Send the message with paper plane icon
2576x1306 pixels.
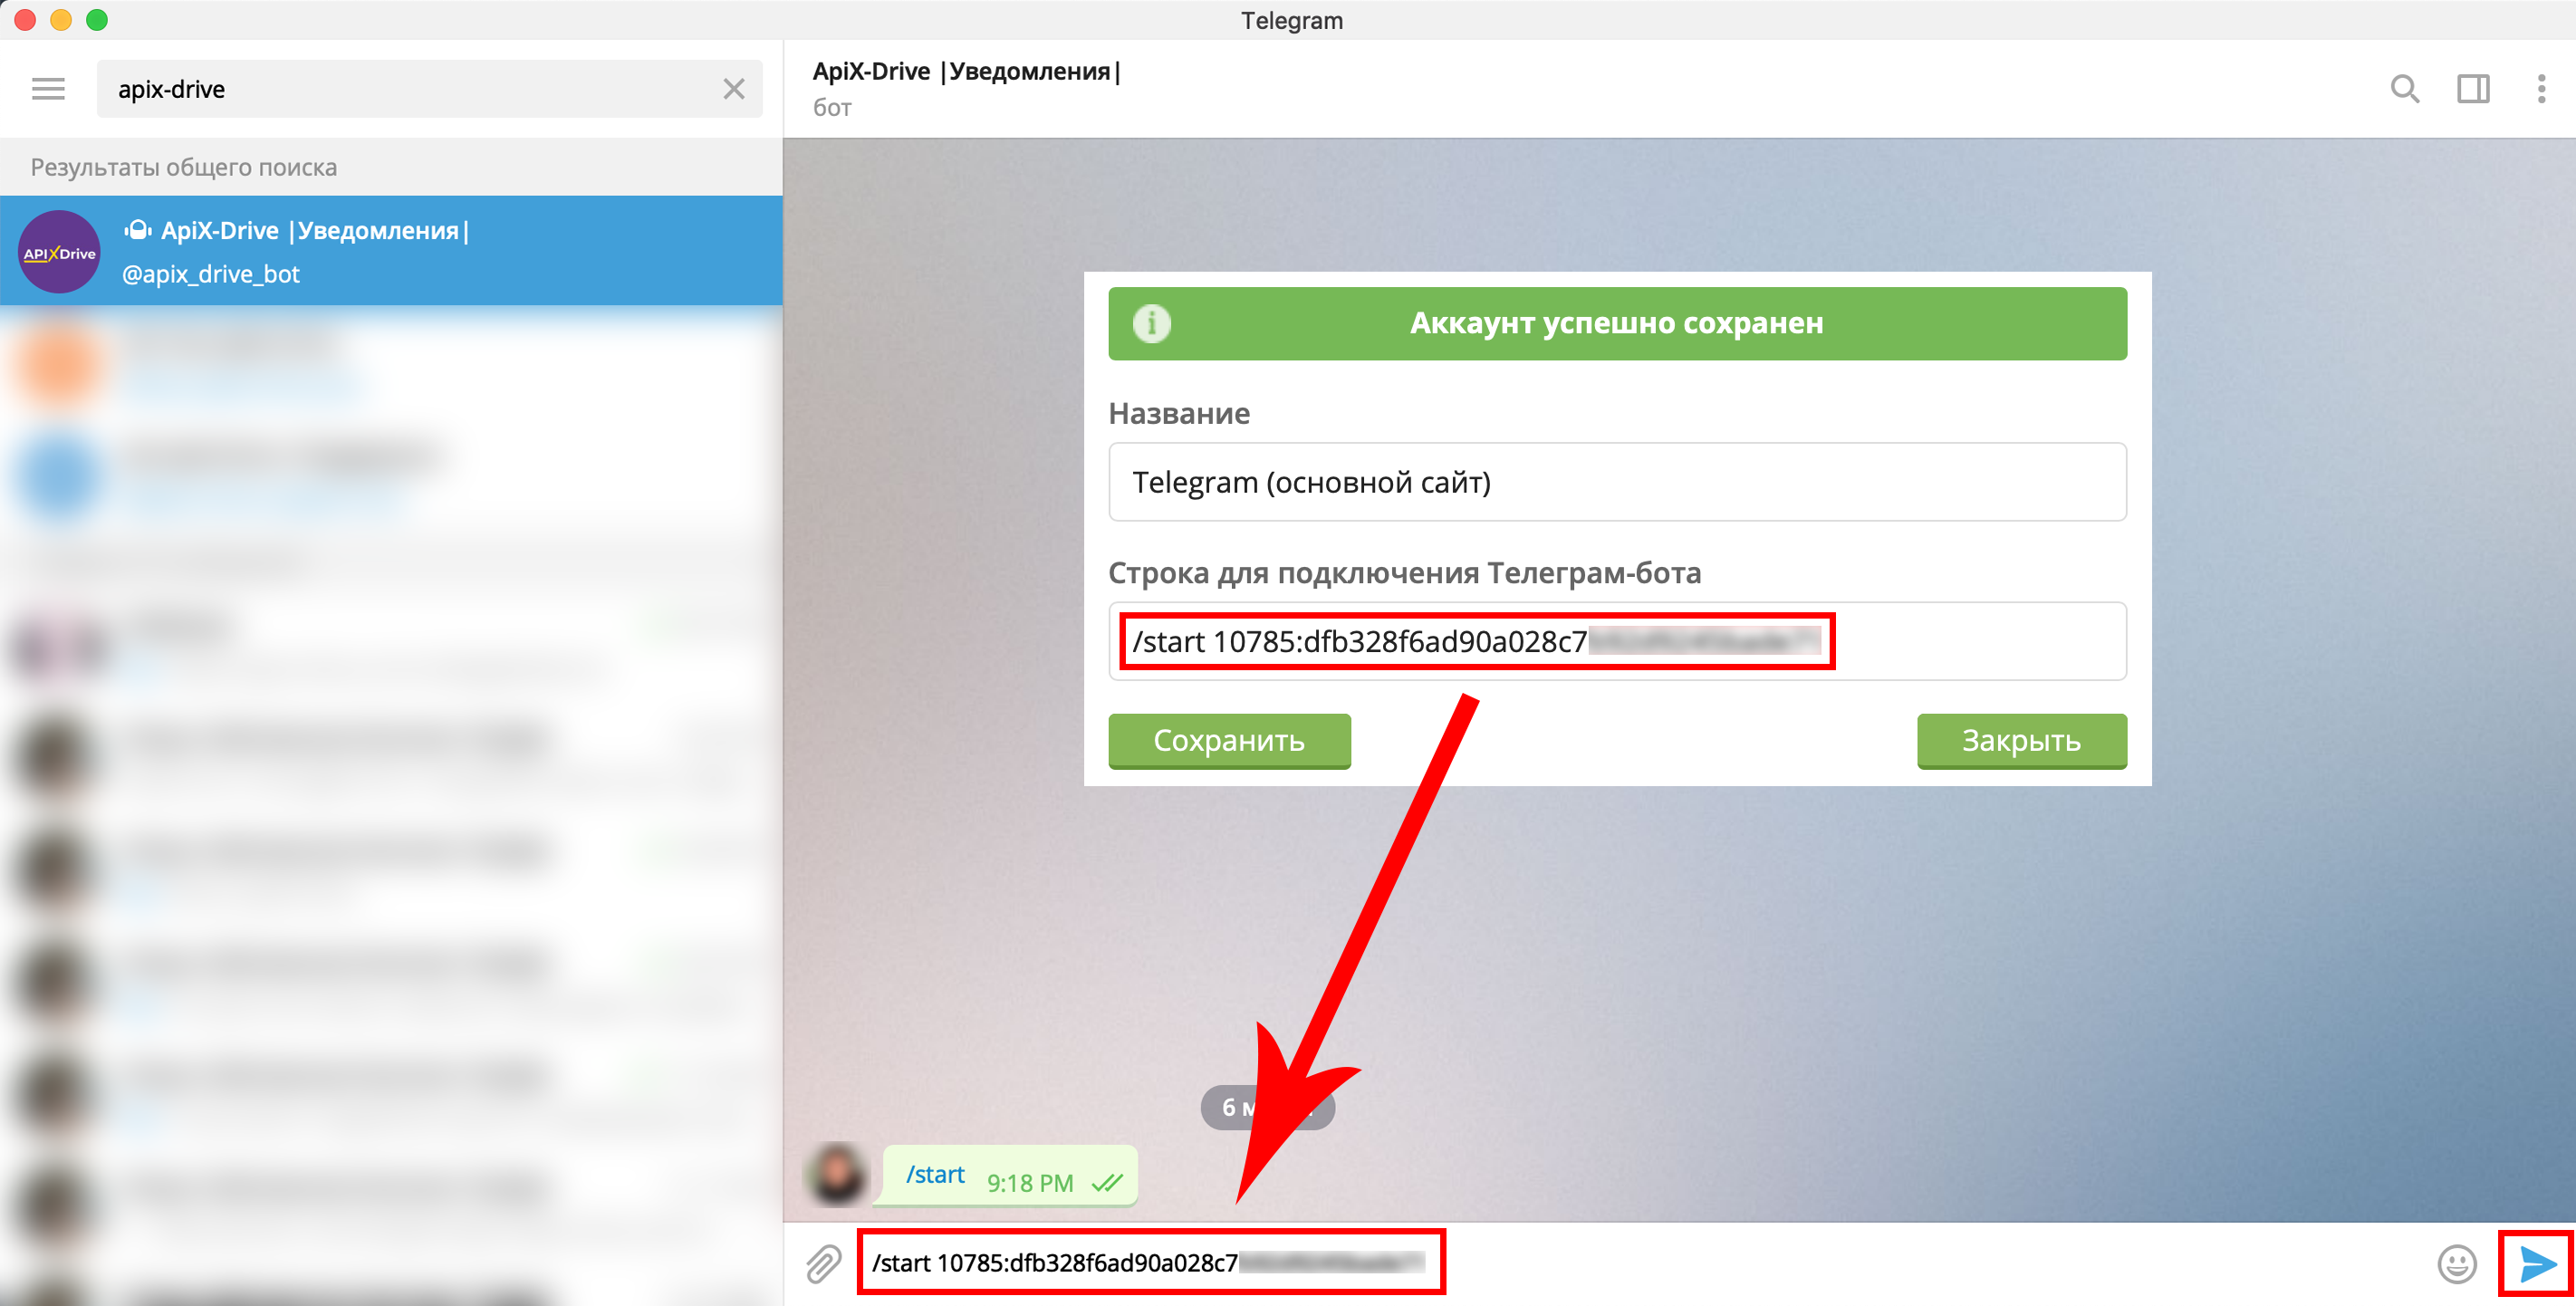[2537, 1264]
